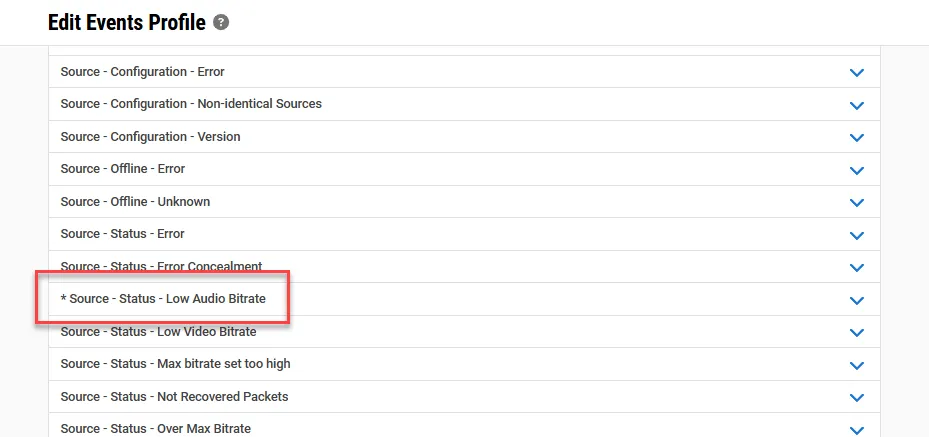
Task: Select Source - Status - Max bitrate set too high label
Action: (x=175, y=364)
